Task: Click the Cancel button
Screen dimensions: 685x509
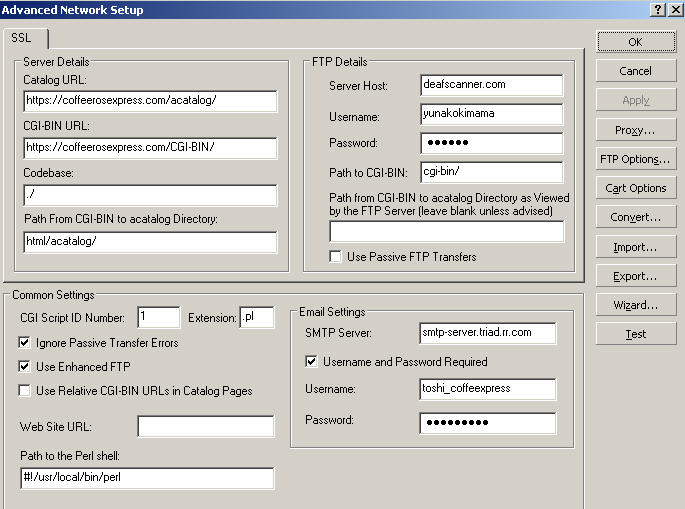Action: point(635,71)
